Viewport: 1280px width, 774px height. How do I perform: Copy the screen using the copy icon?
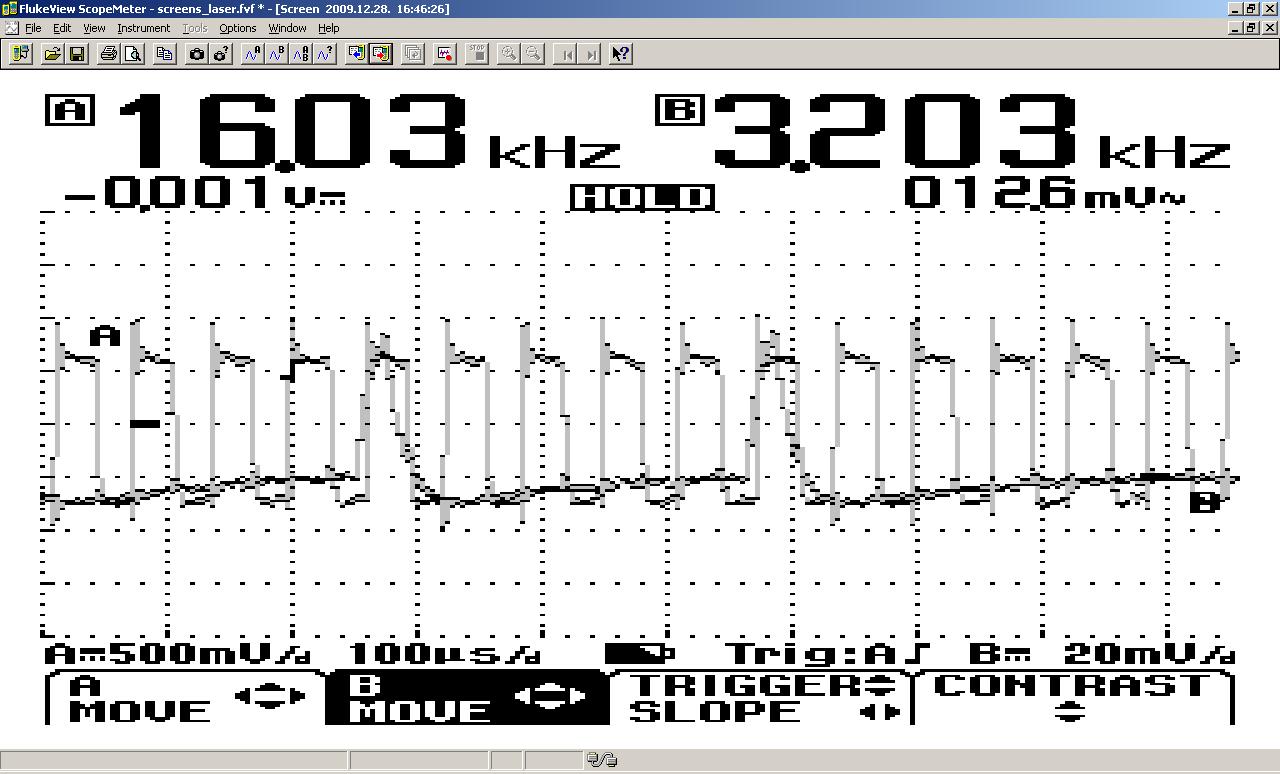pyautogui.click(x=165, y=54)
